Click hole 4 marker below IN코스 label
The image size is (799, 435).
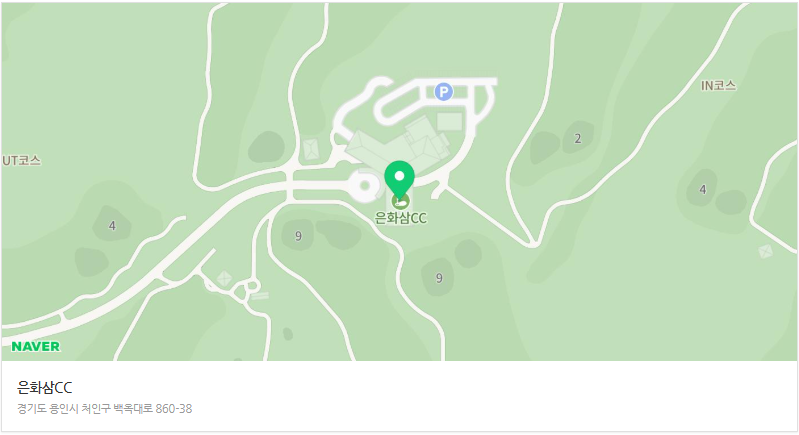click(703, 189)
